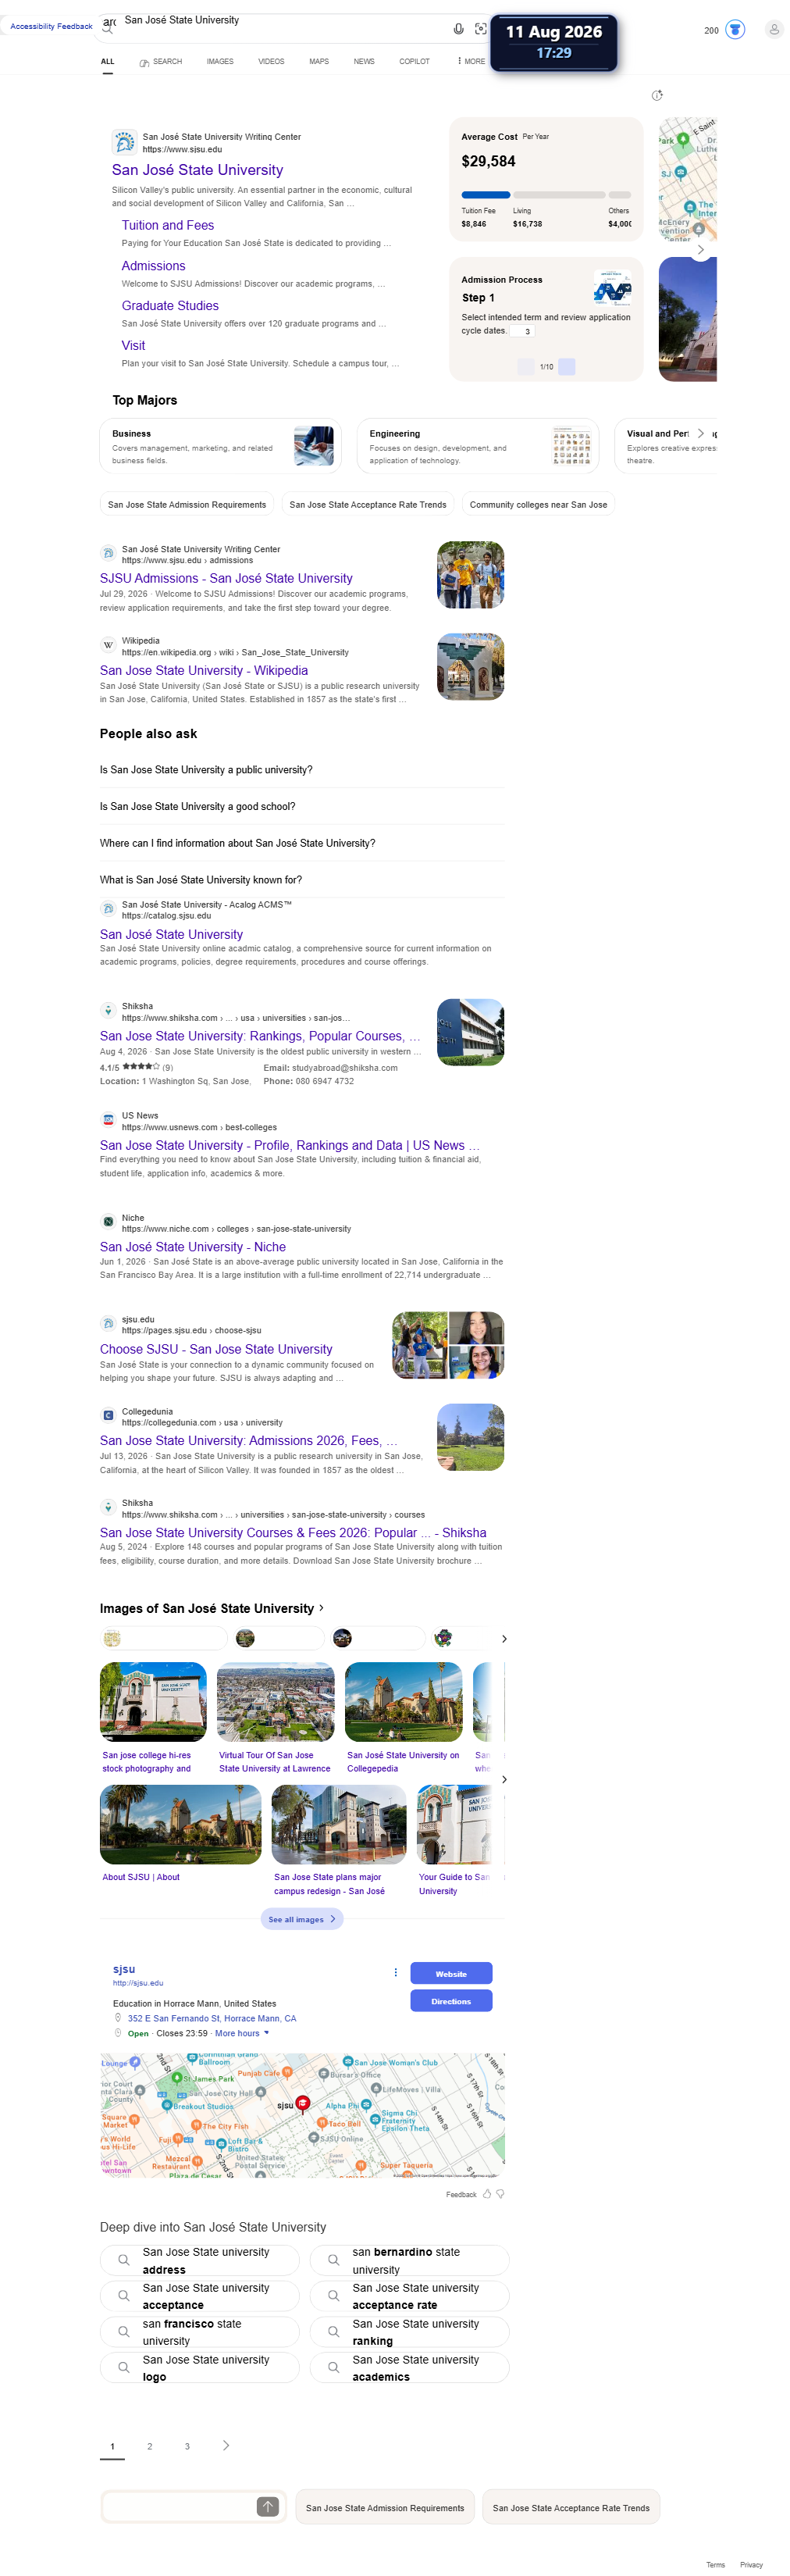This screenshot has width=790, height=2576.
Task: Click the sjsu red pin on the map
Action: (303, 2104)
